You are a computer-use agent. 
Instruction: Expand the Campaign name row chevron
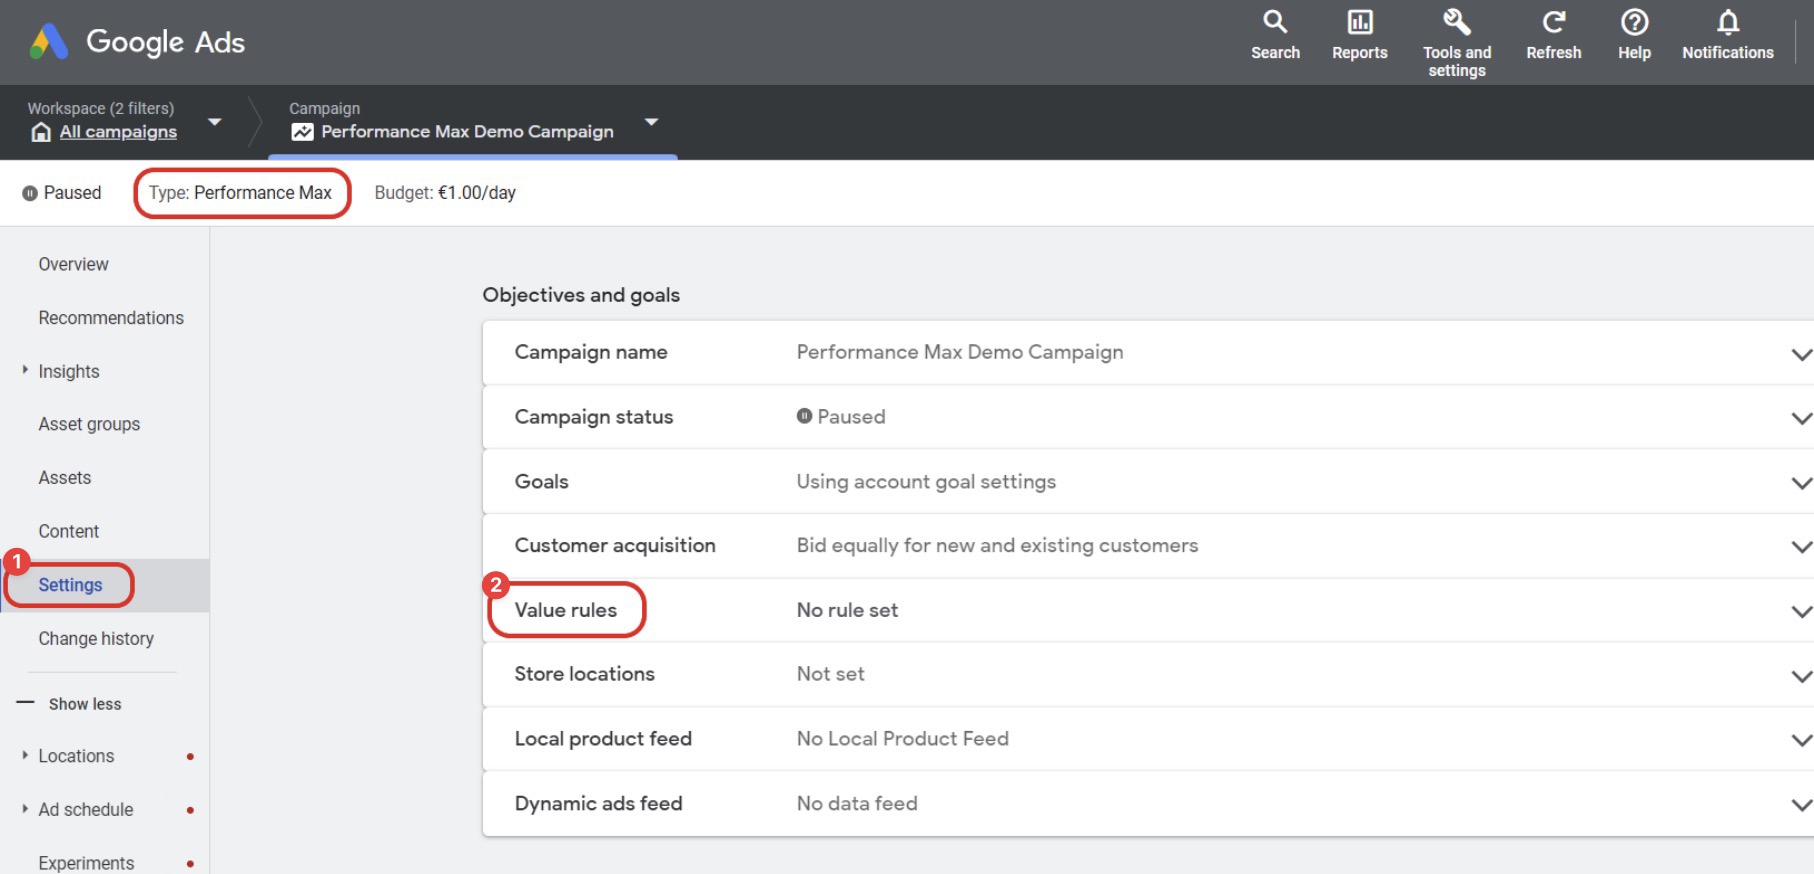coord(1800,354)
